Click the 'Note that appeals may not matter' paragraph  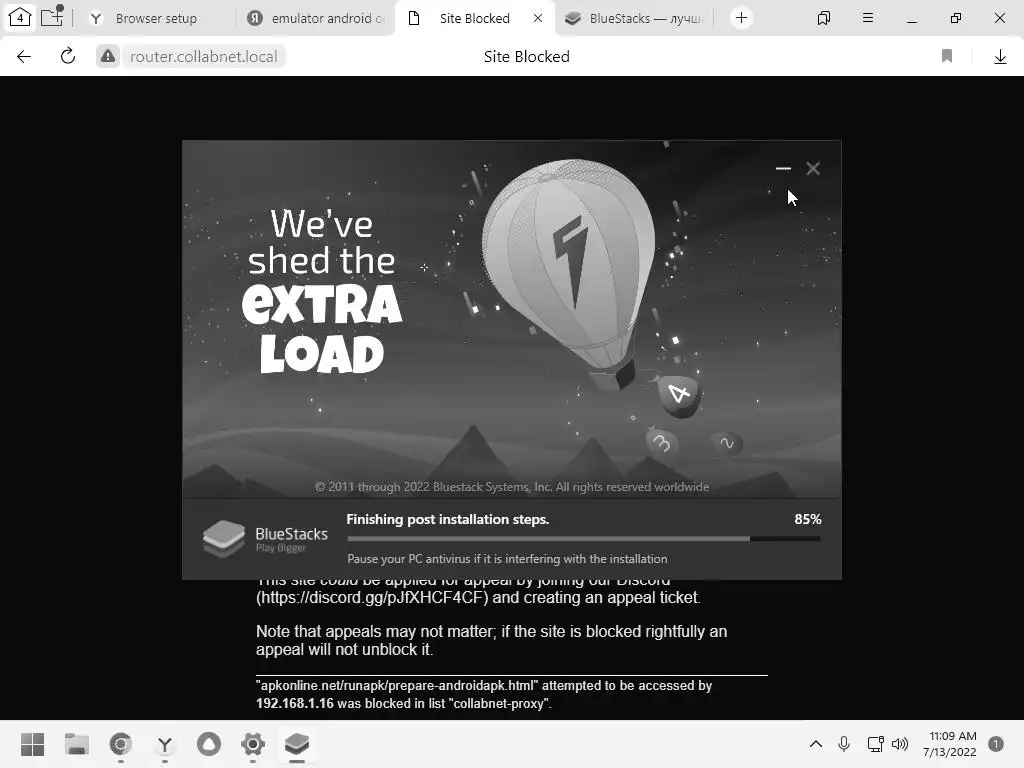click(491, 641)
